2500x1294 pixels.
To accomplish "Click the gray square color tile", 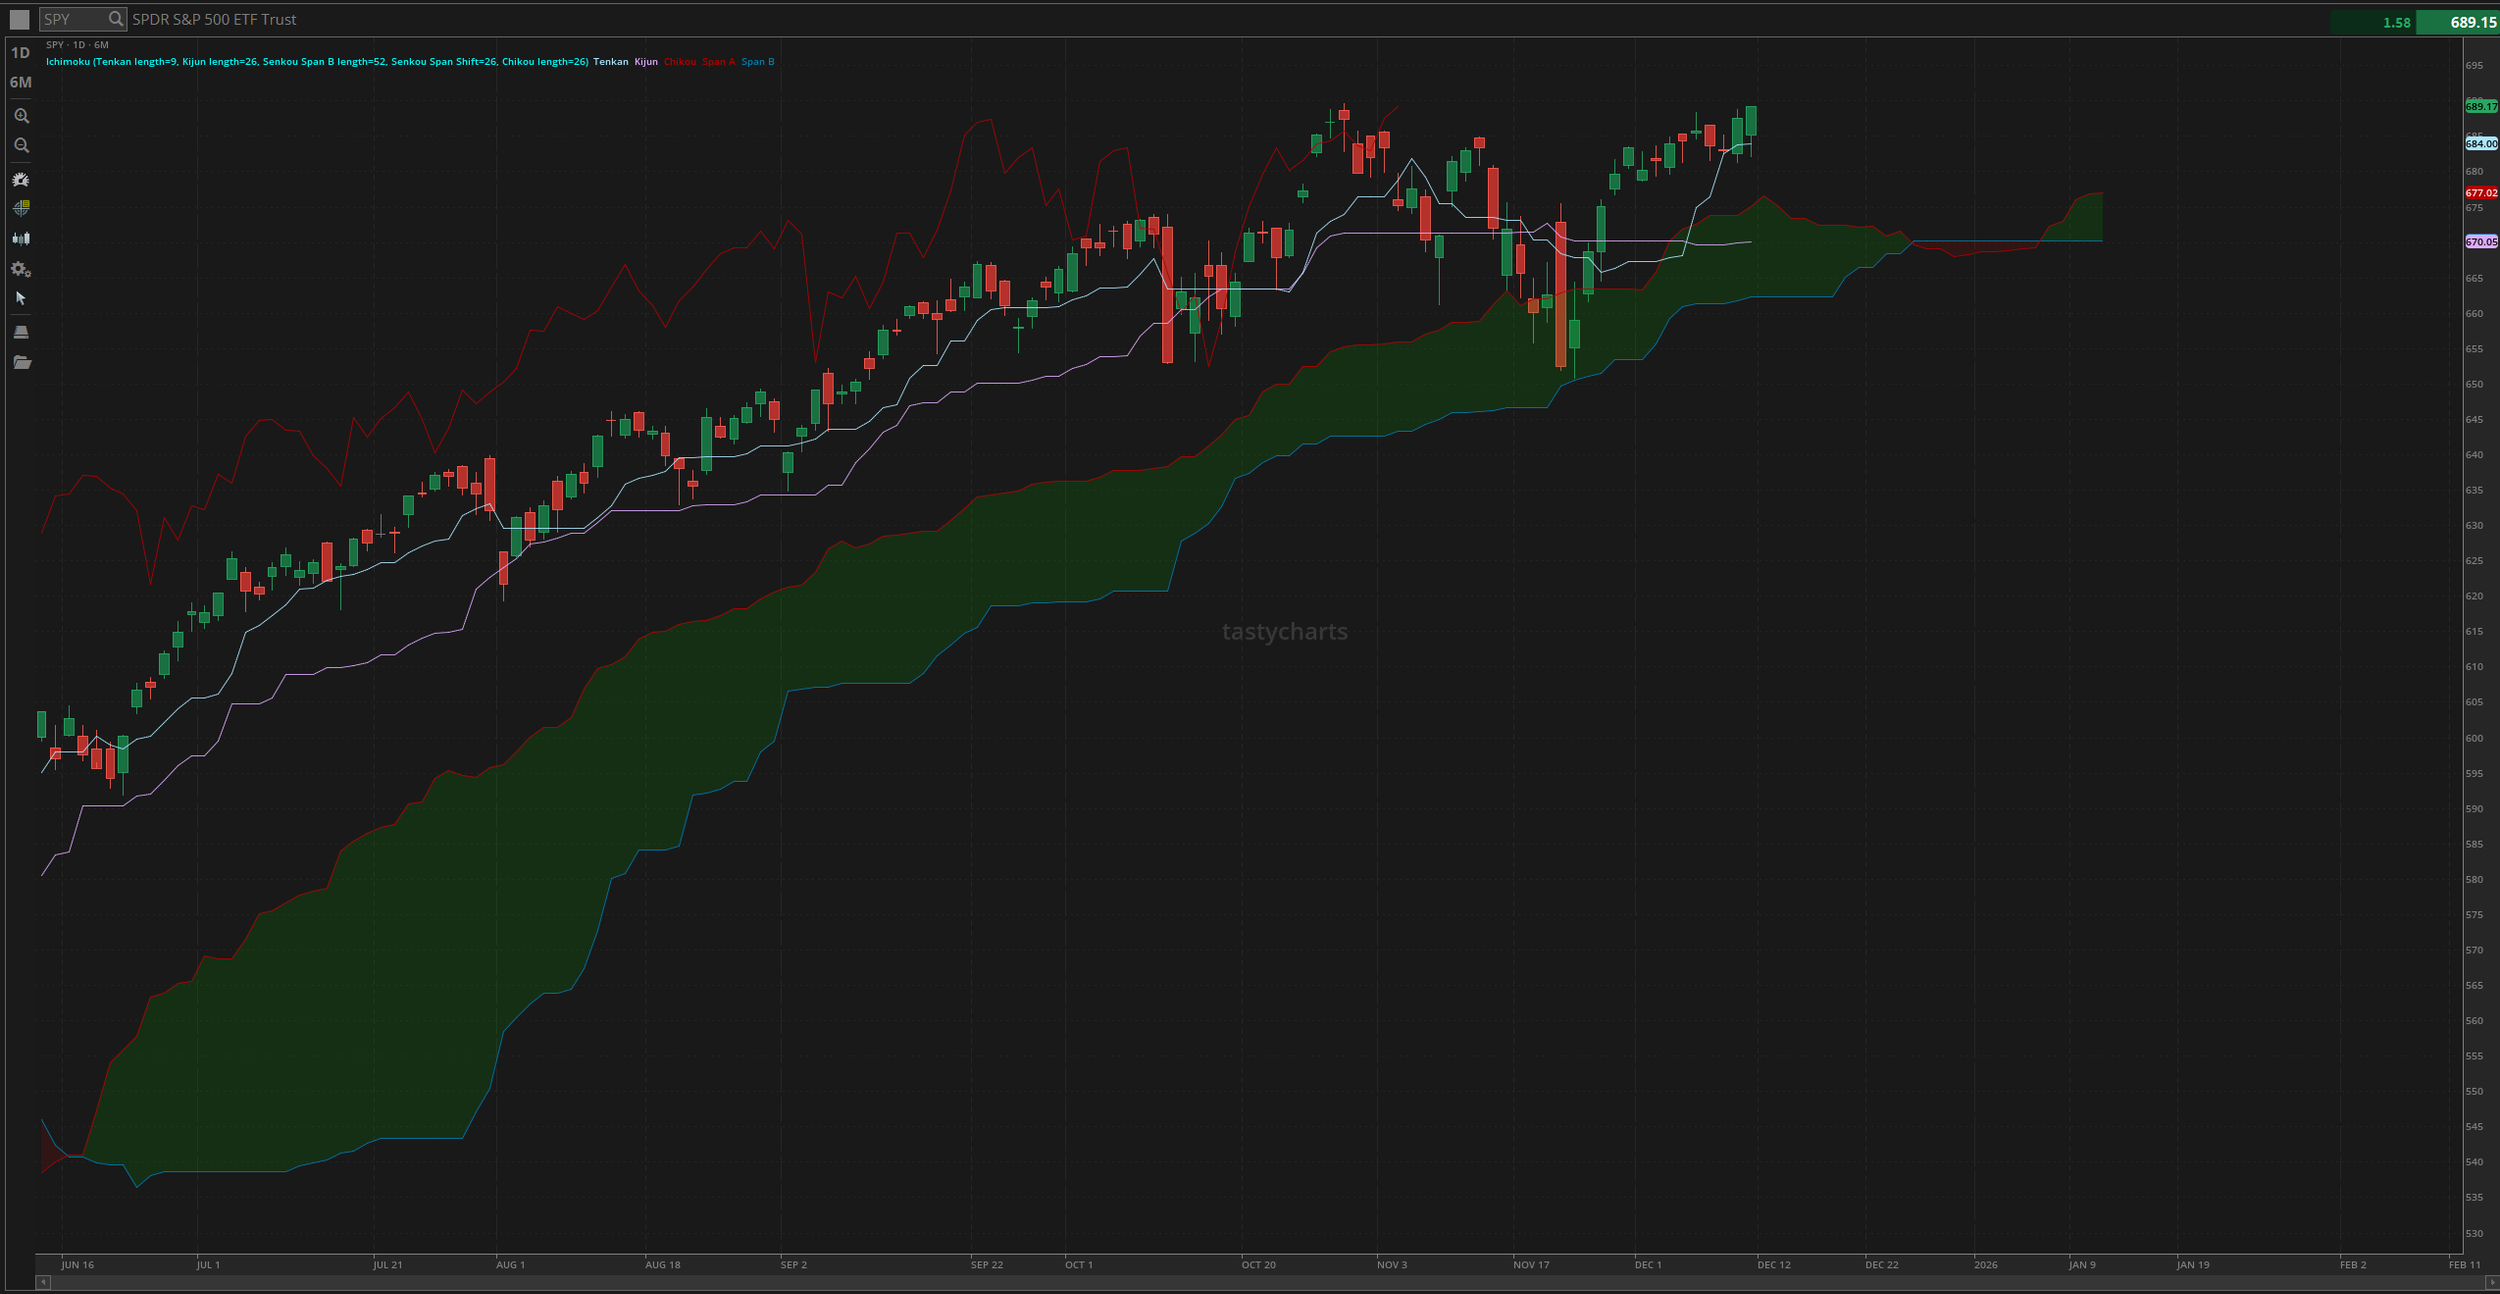I will [x=19, y=19].
